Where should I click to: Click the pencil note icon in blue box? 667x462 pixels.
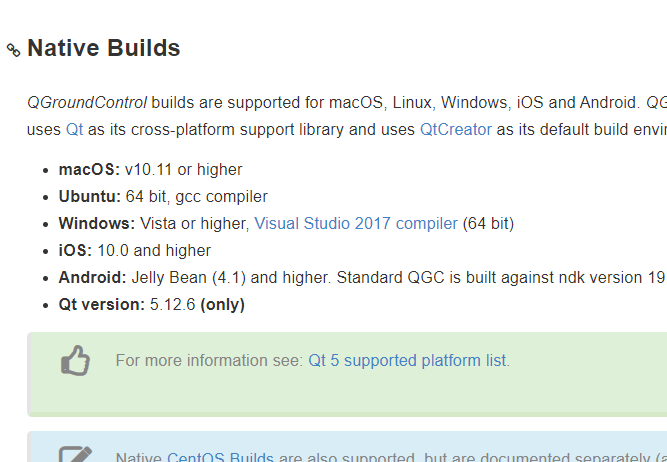point(75,454)
